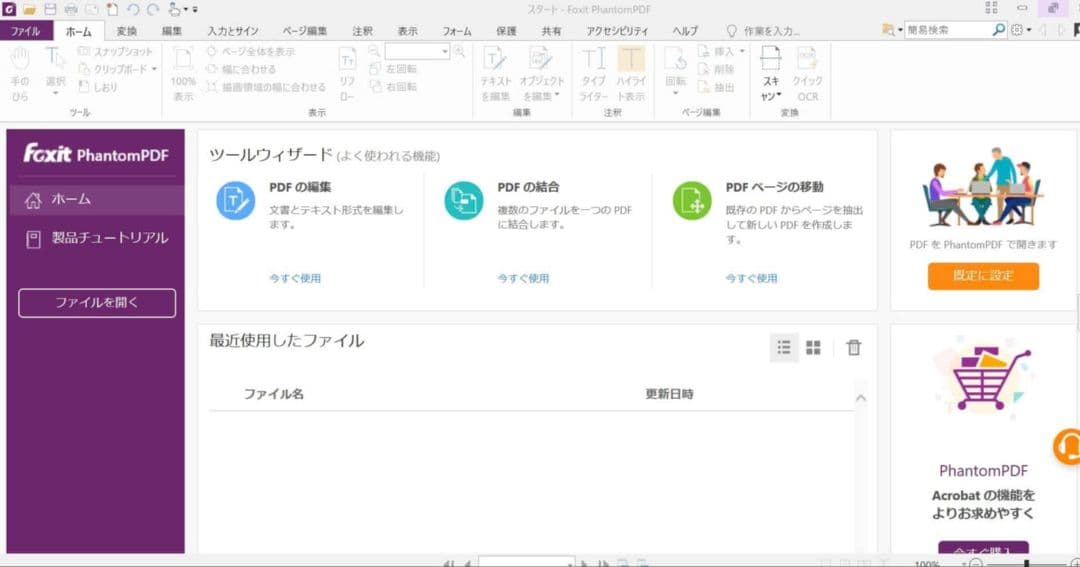Click 今すぐ使用 under PDF の編集
This screenshot has width=1080, height=567.
click(x=295, y=278)
